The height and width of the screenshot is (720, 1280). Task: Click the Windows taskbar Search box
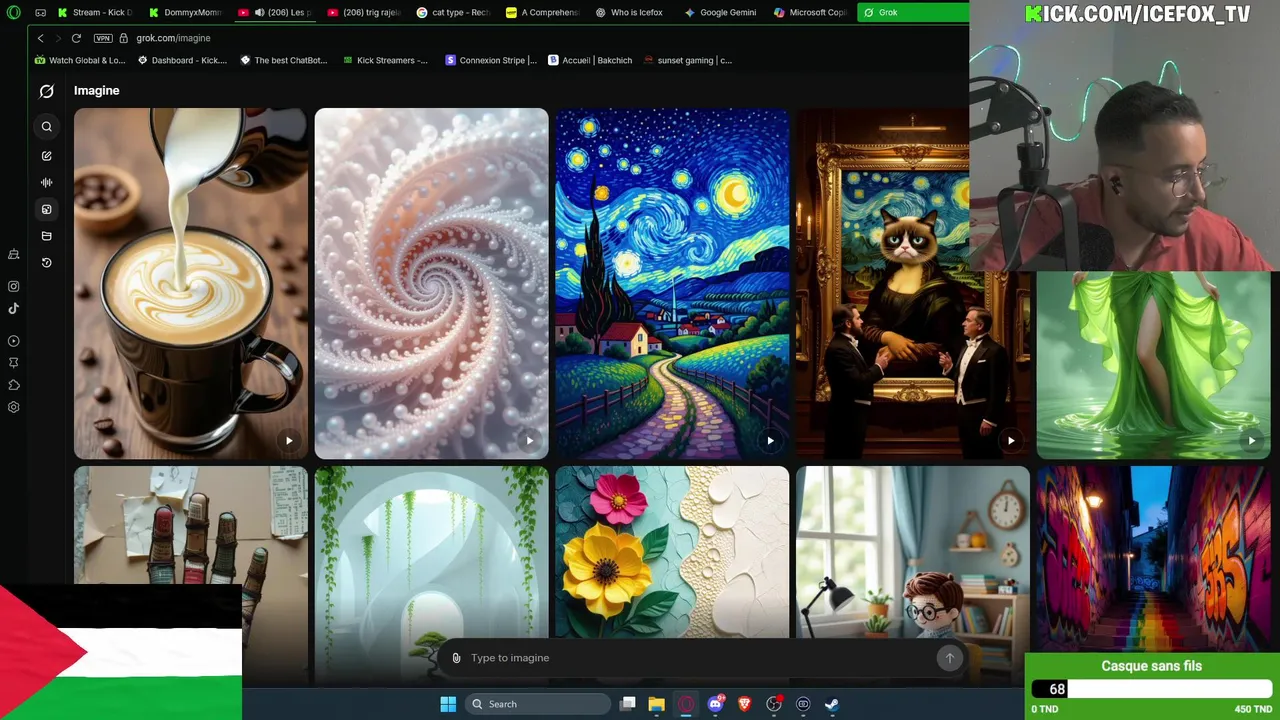(538, 704)
